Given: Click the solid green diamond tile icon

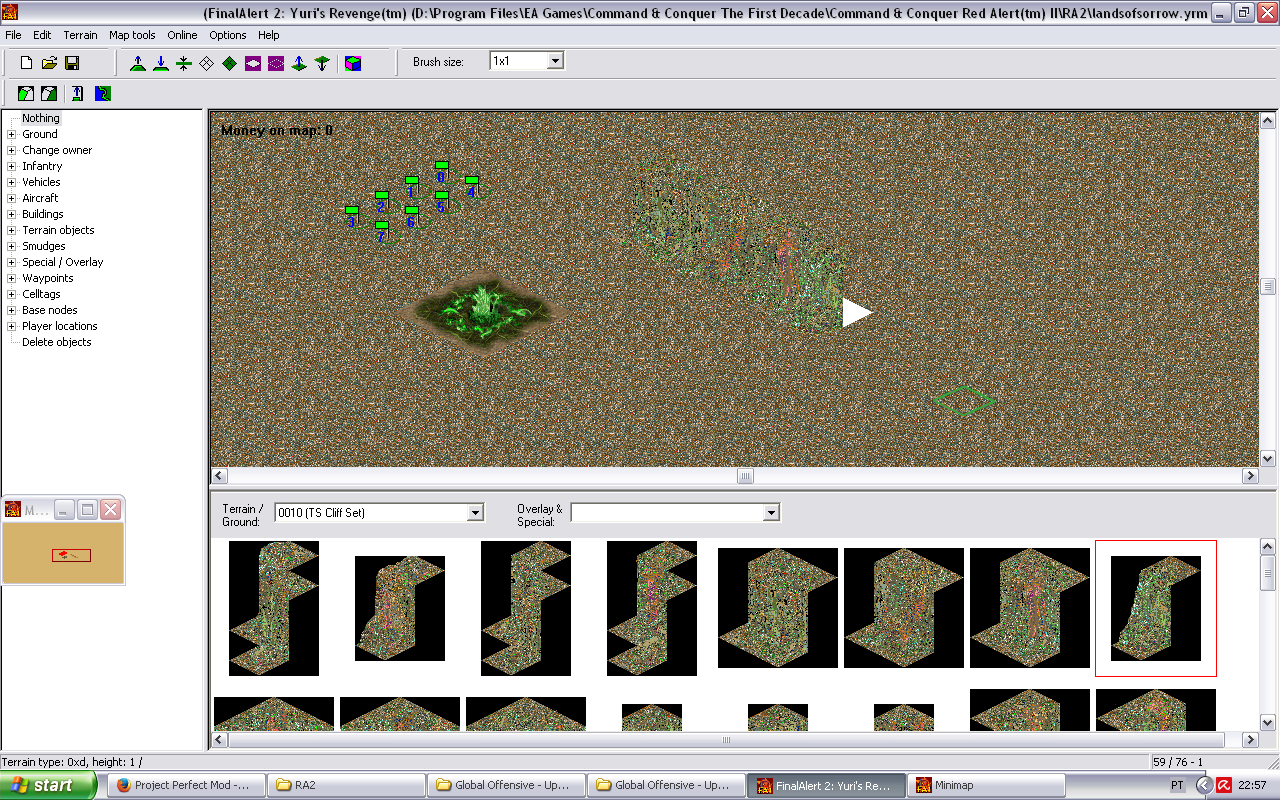Looking at the screenshot, I should click(230, 63).
